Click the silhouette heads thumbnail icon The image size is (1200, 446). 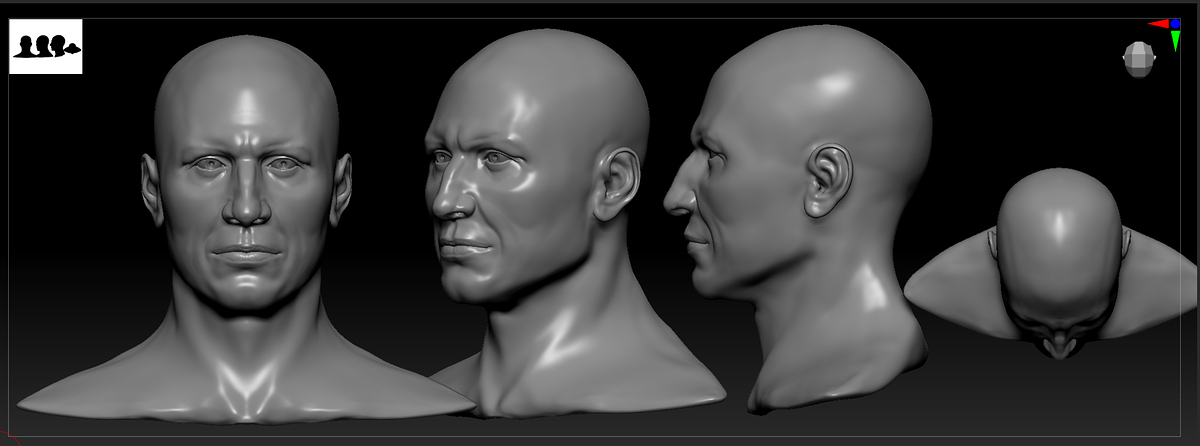pos(46,47)
